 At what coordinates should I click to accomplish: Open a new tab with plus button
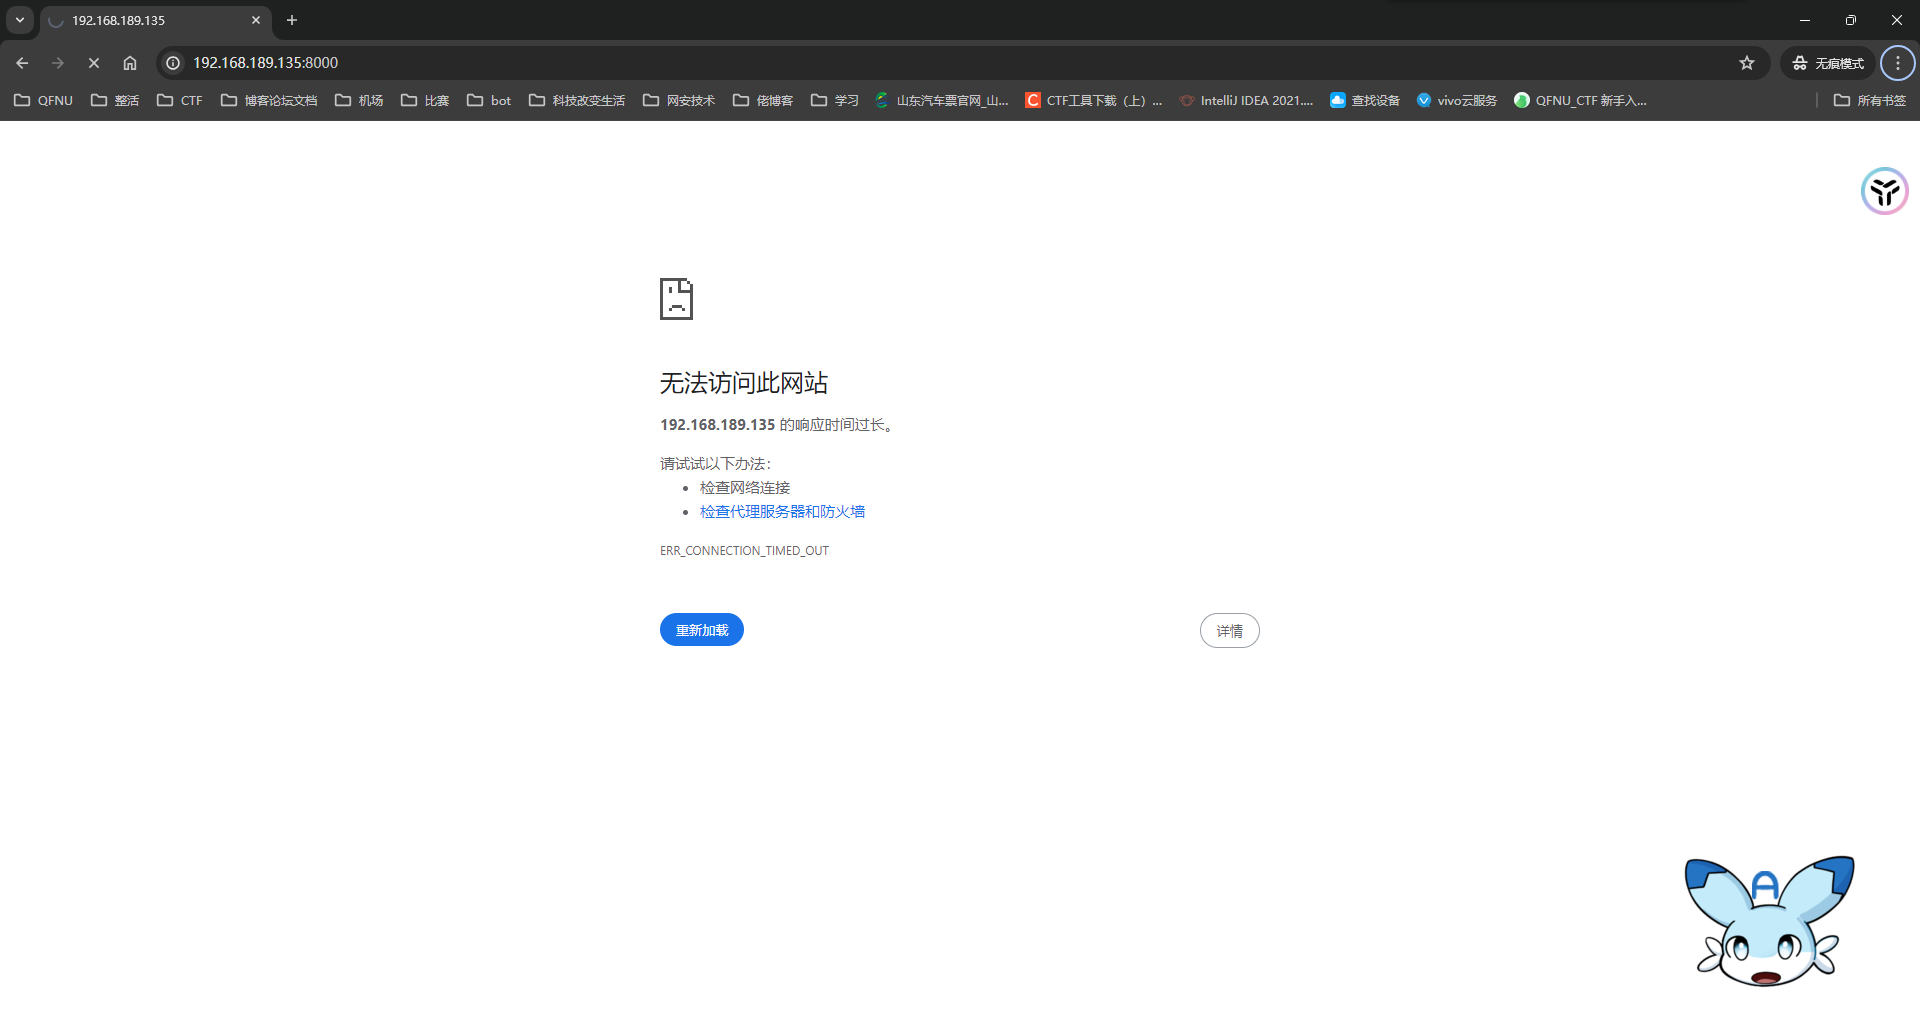292,20
